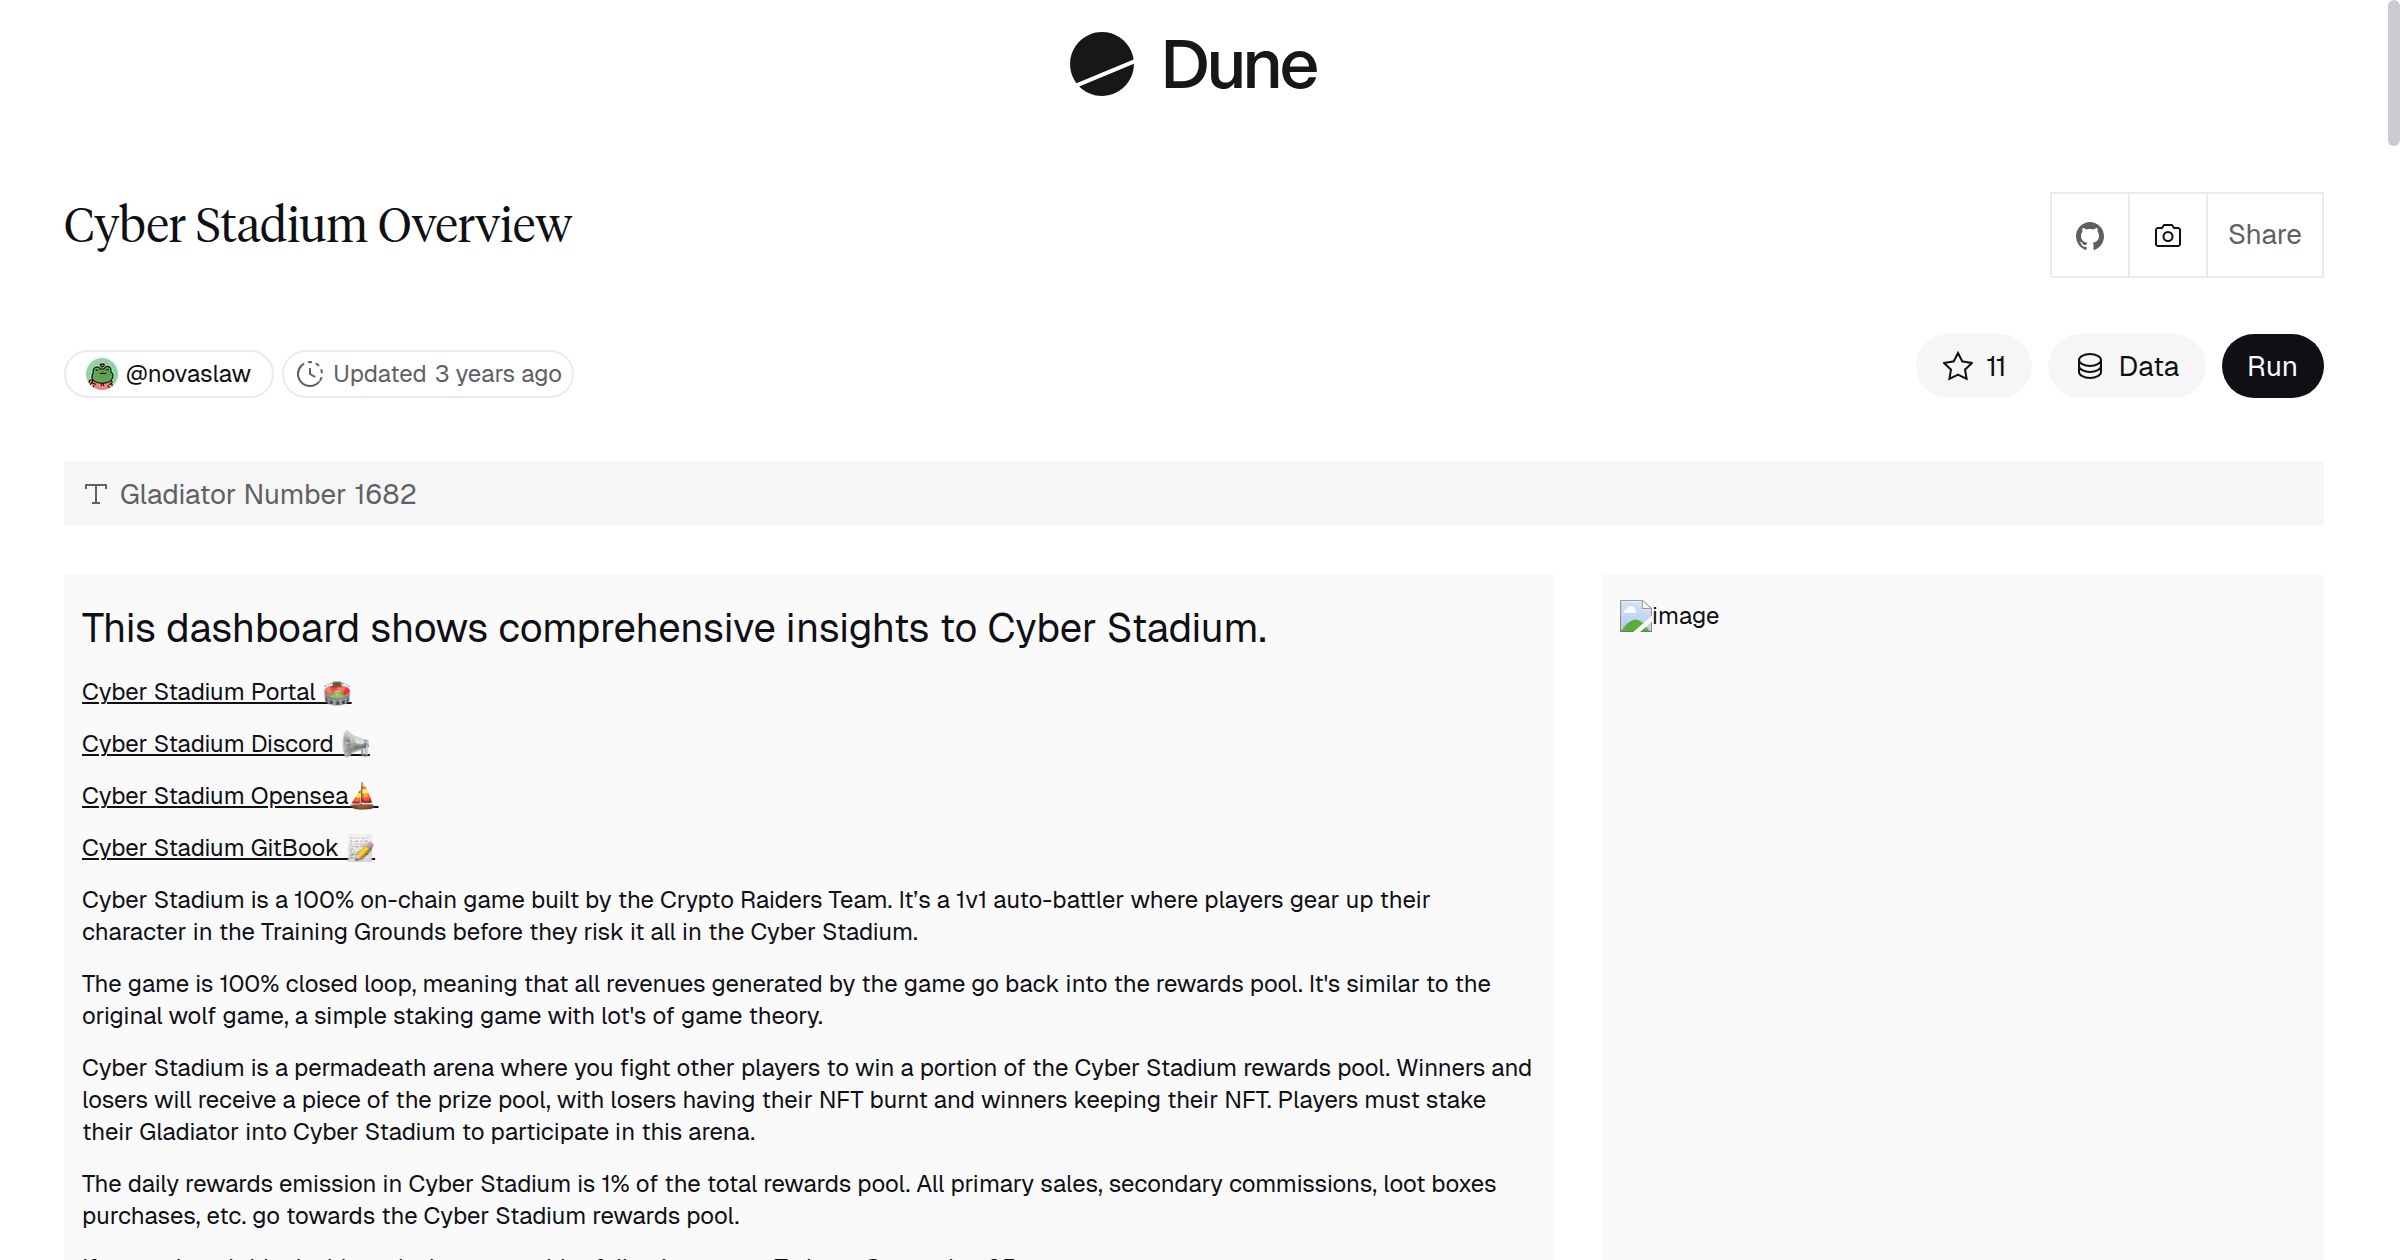Click the Share button
Image resolution: width=2400 pixels, height=1260 pixels.
point(2264,234)
